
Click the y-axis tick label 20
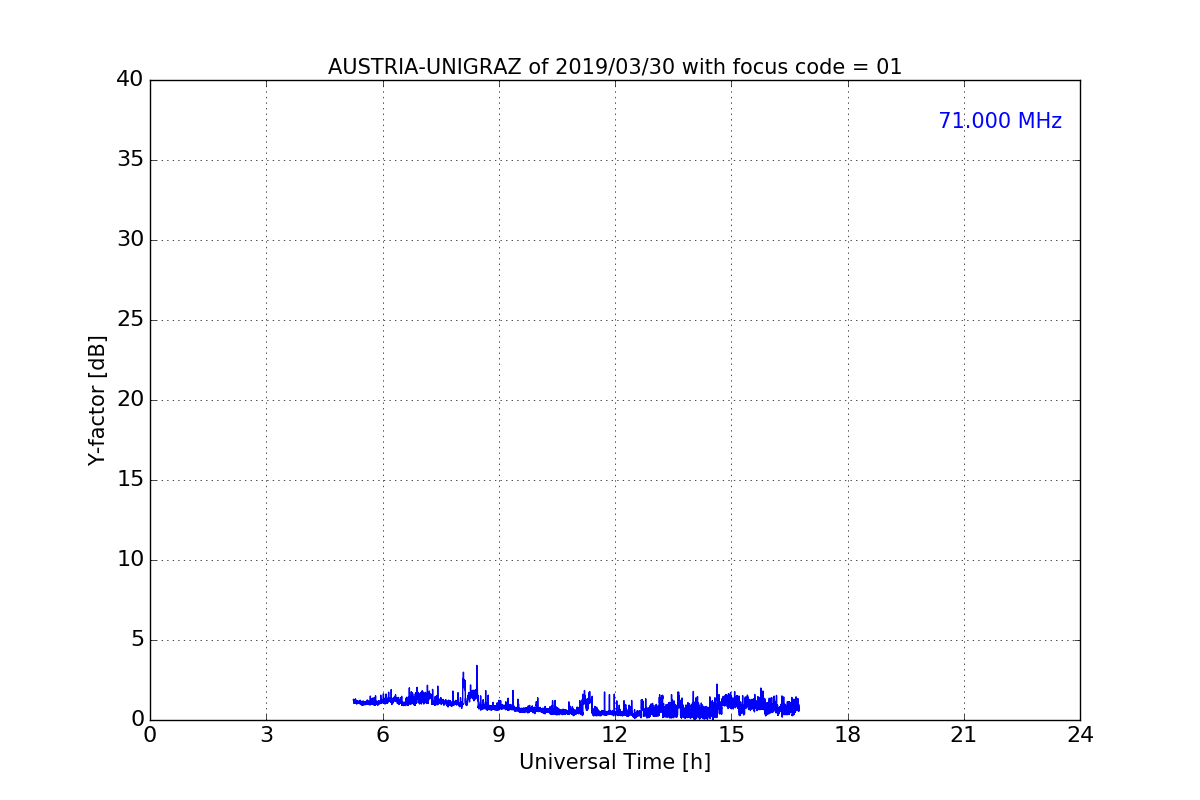(x=130, y=399)
